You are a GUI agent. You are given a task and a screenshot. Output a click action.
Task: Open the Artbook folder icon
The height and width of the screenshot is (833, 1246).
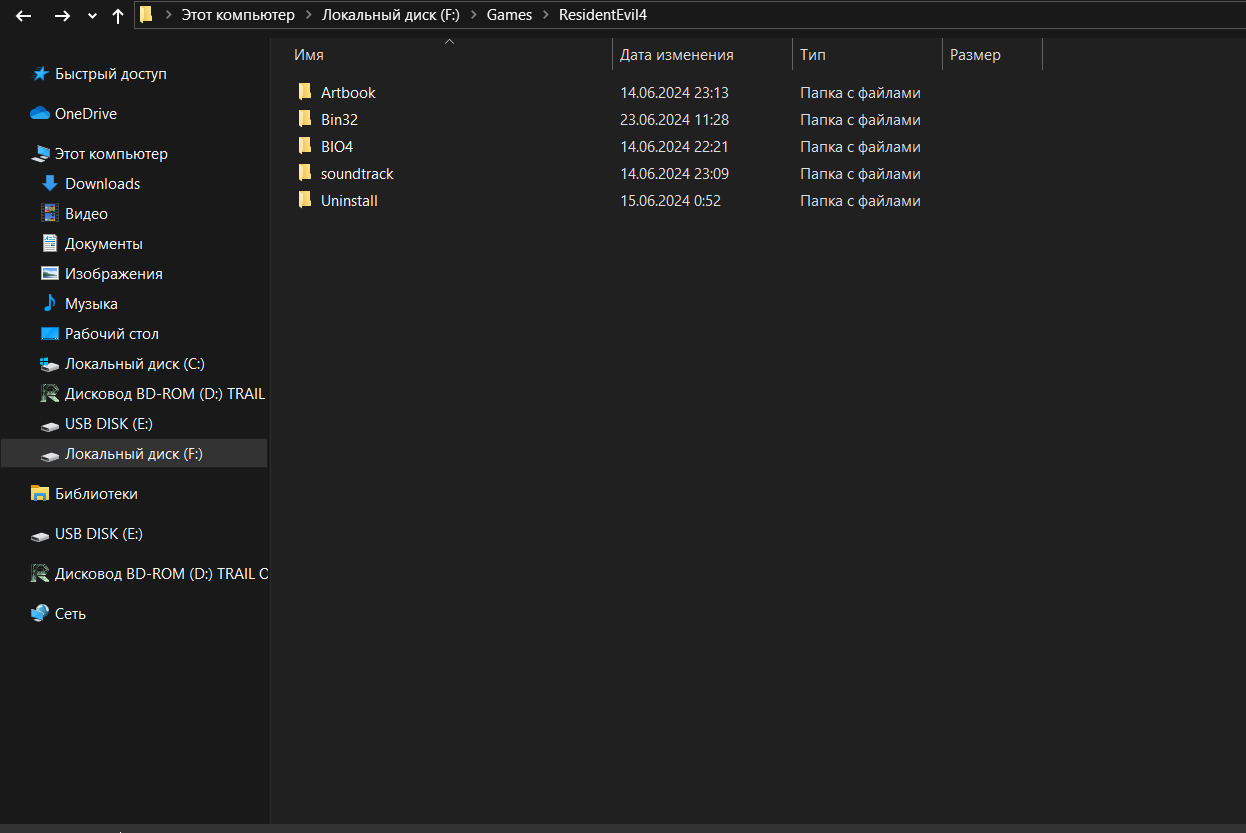point(305,92)
